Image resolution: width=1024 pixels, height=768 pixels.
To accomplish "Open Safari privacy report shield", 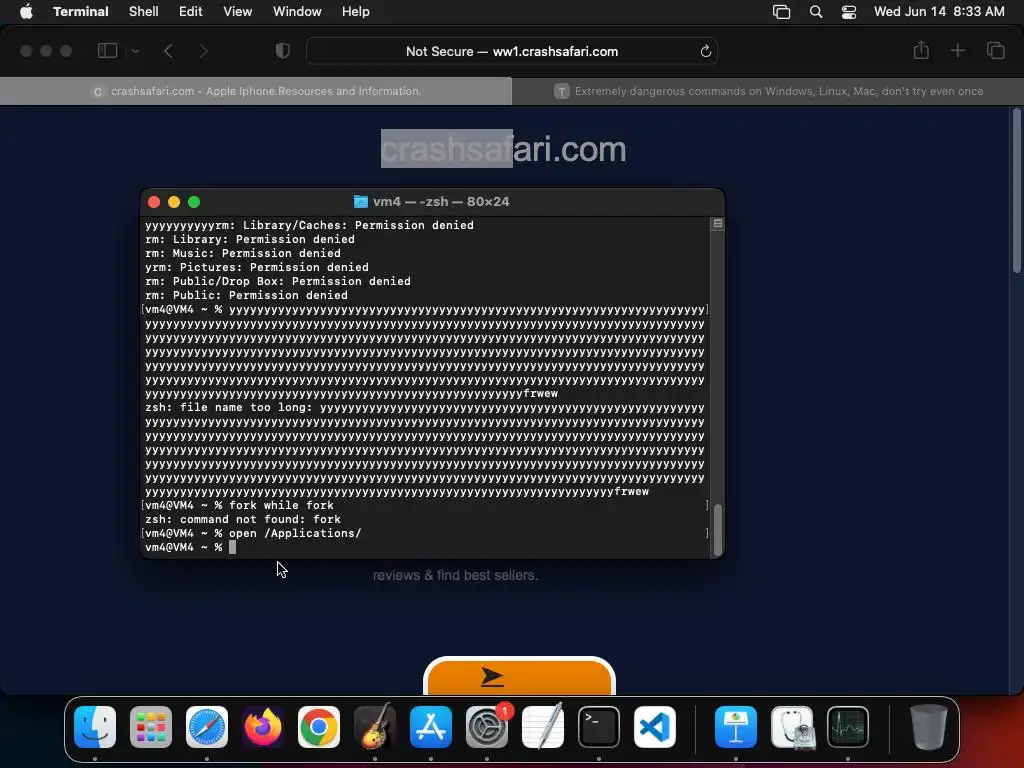I will click(283, 51).
